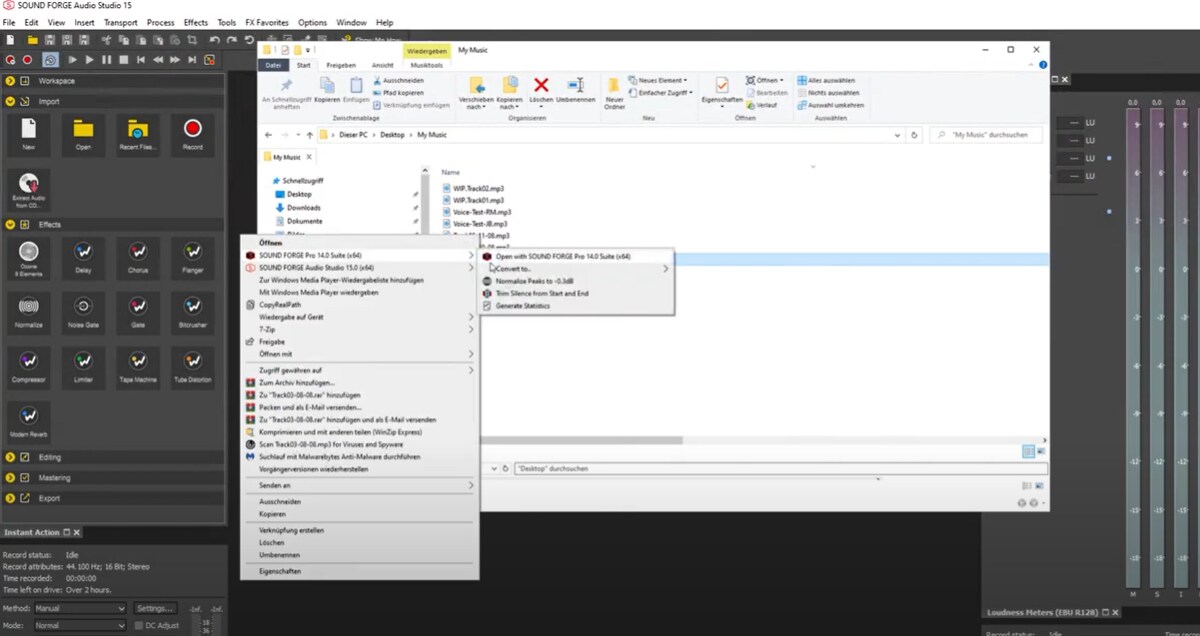The image size is (1200, 636).
Task: Collapse the Effects section
Action: [10, 225]
